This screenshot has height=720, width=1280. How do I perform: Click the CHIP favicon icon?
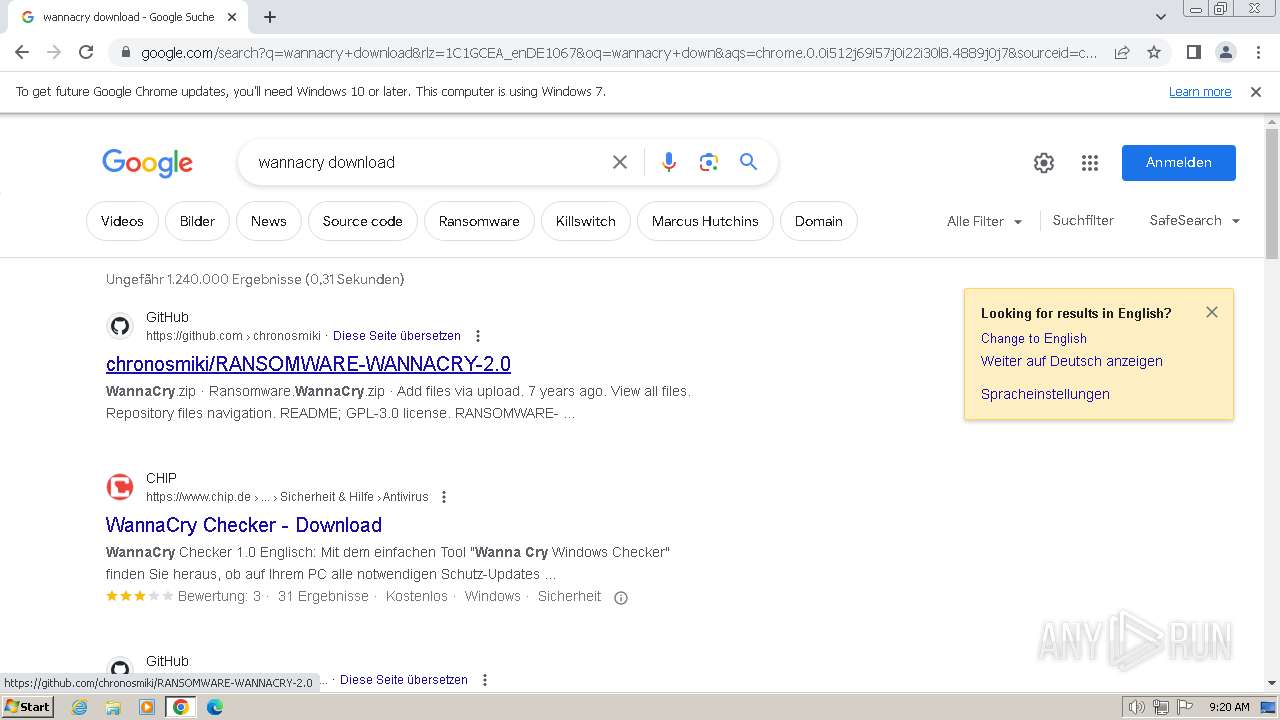[x=120, y=487]
